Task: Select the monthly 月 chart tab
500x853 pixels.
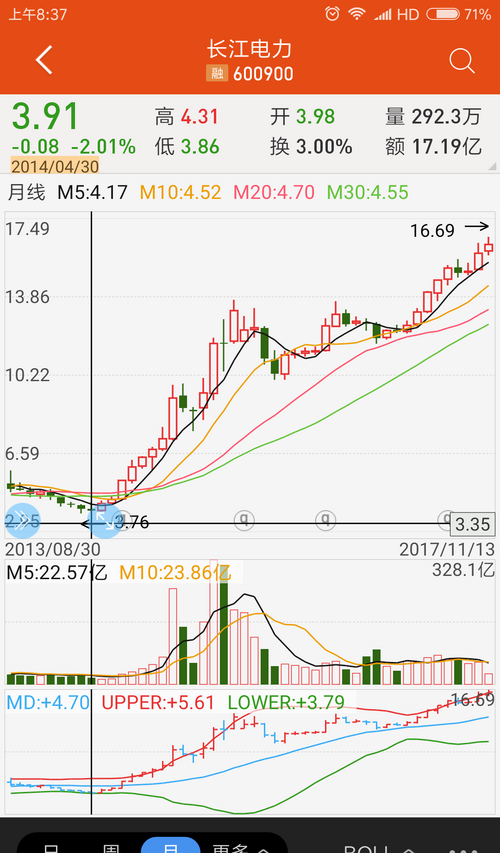Action: [170, 846]
